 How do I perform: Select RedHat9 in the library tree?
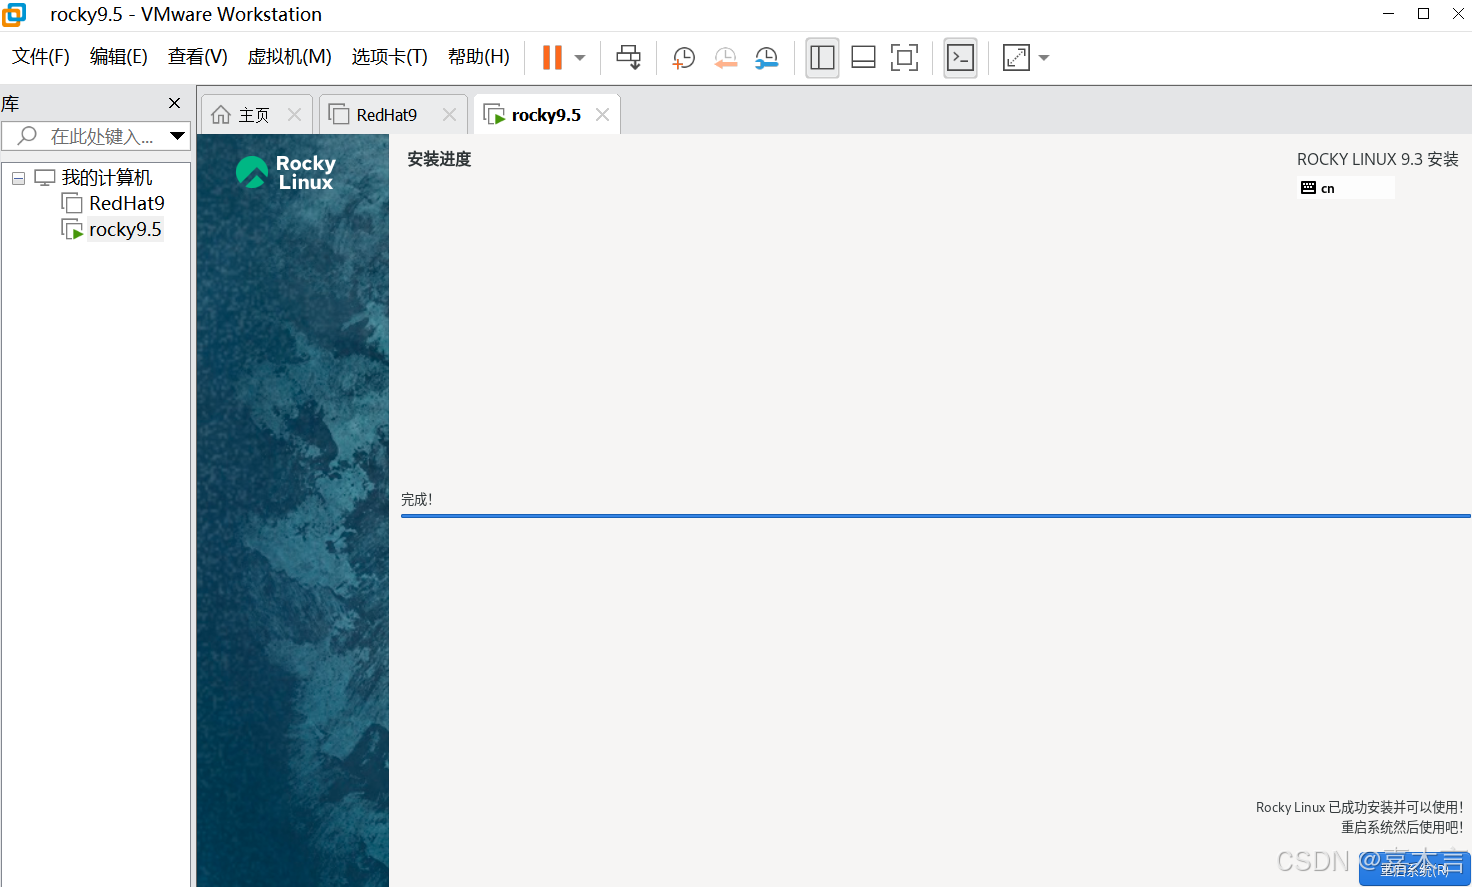(x=127, y=204)
